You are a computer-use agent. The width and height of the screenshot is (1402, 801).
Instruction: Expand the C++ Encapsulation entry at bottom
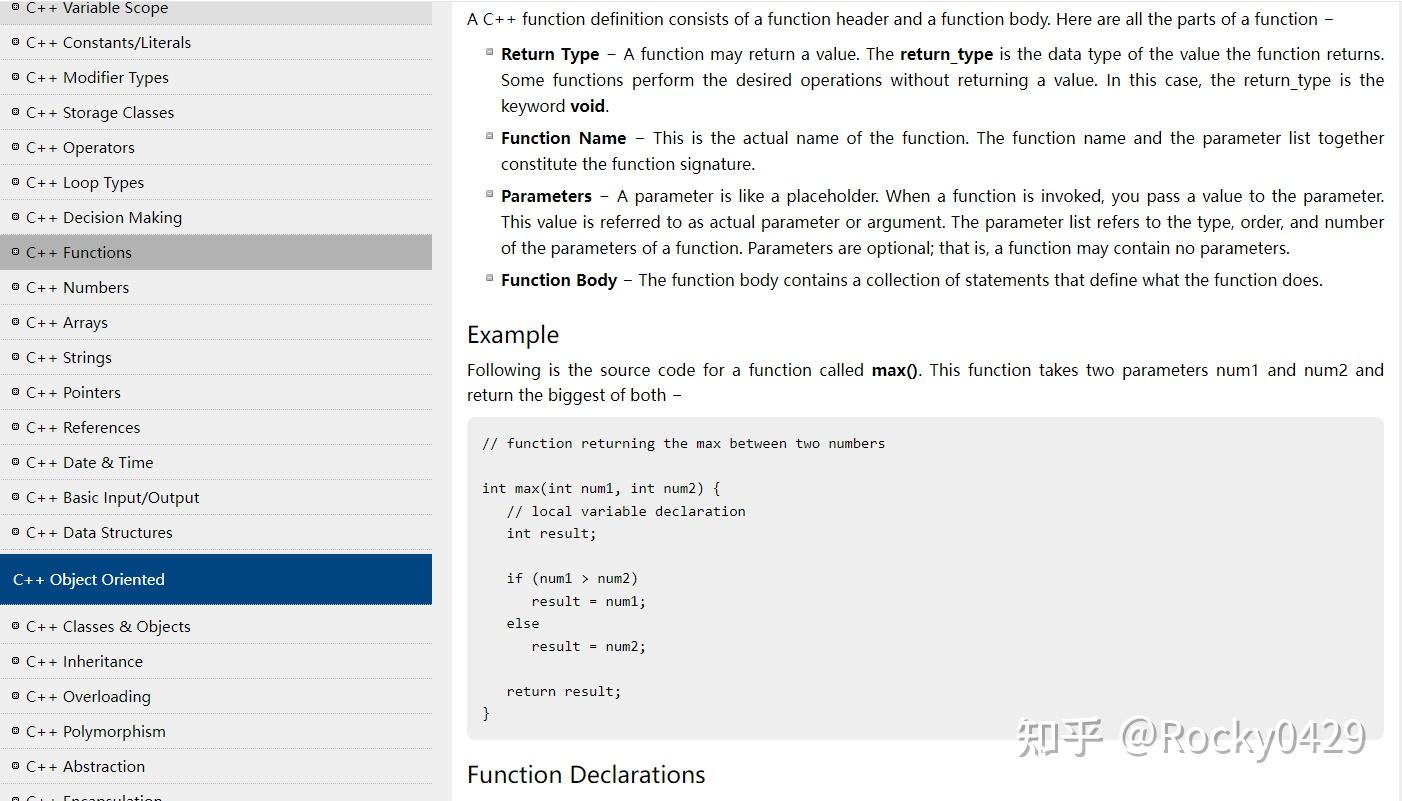click(x=95, y=796)
